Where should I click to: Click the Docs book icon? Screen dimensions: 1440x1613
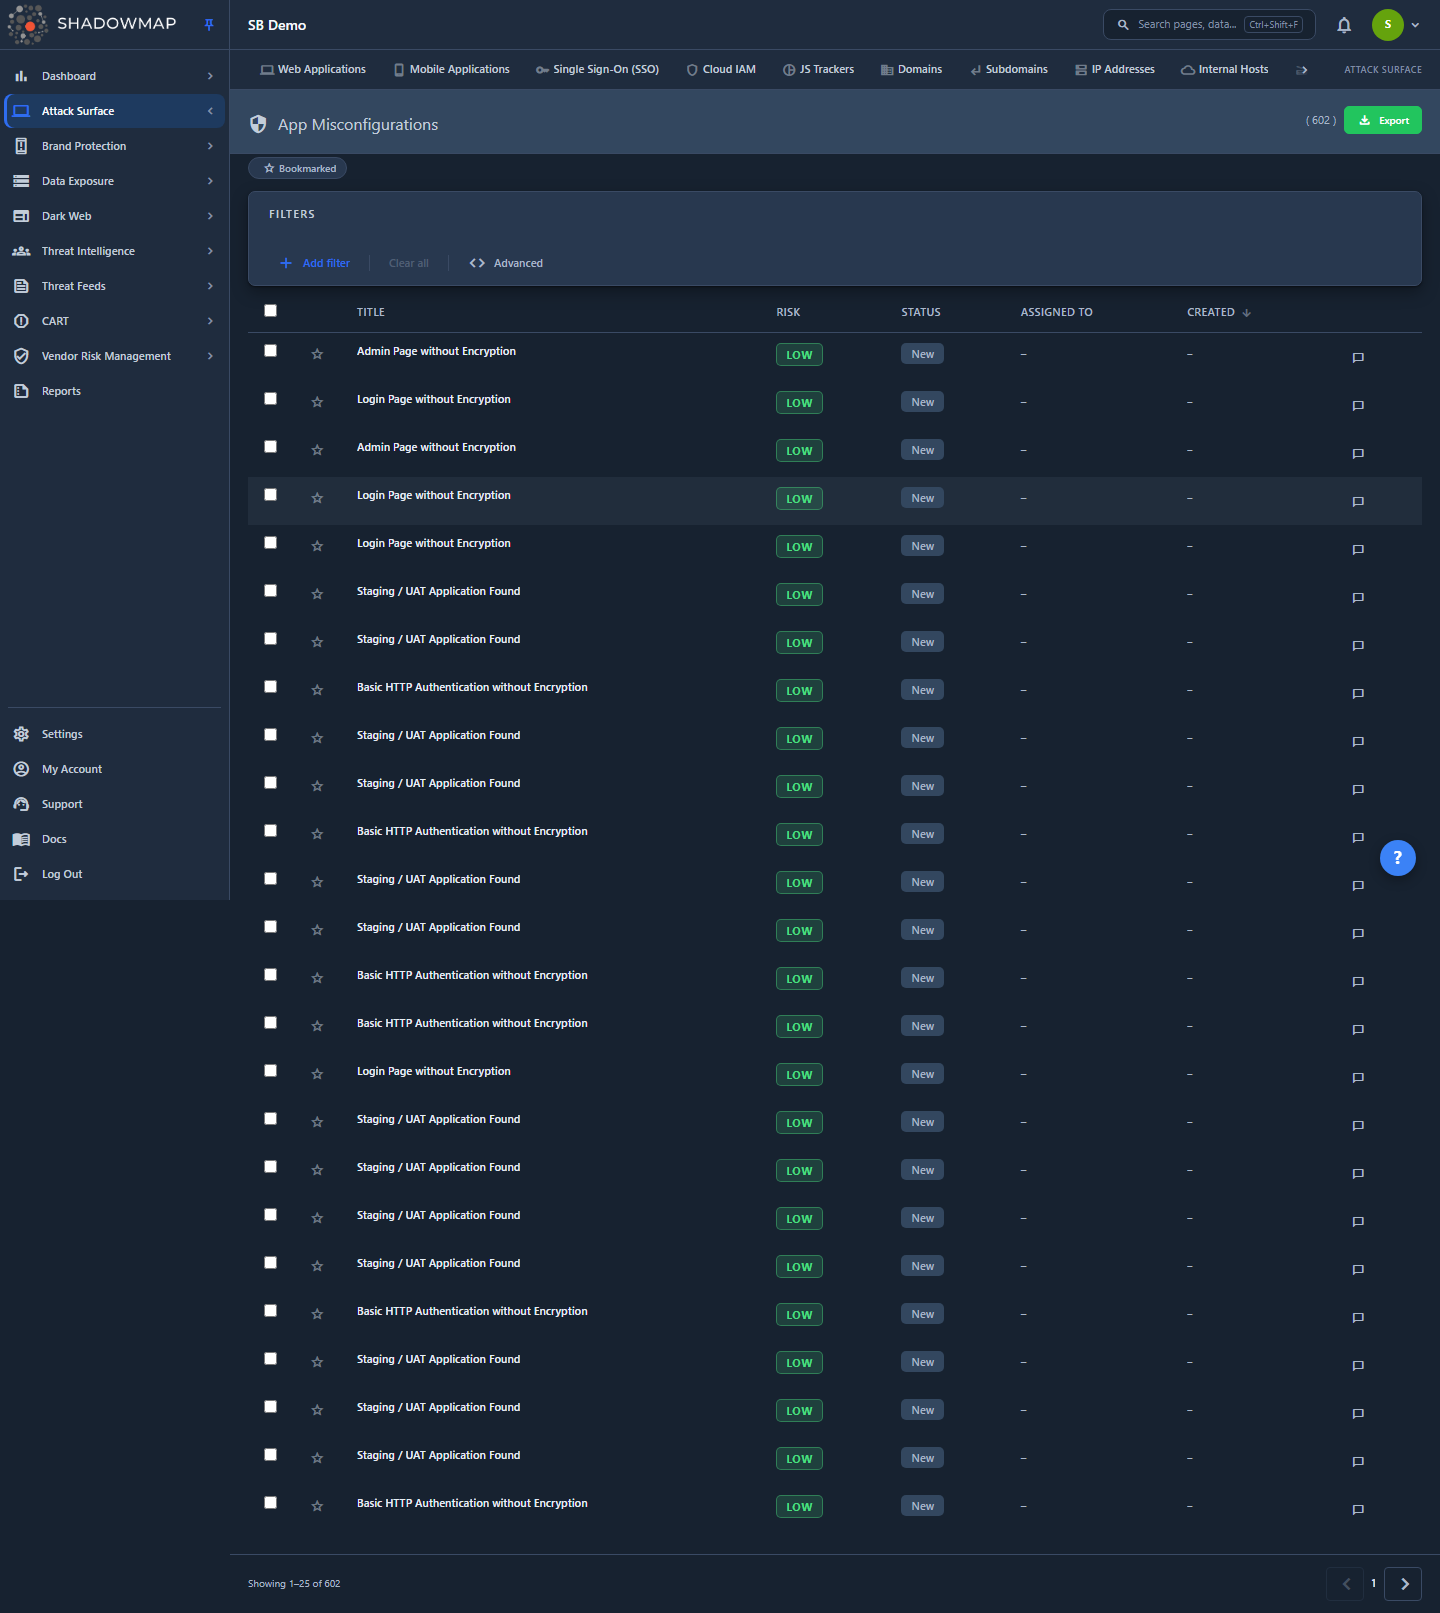pos(21,839)
